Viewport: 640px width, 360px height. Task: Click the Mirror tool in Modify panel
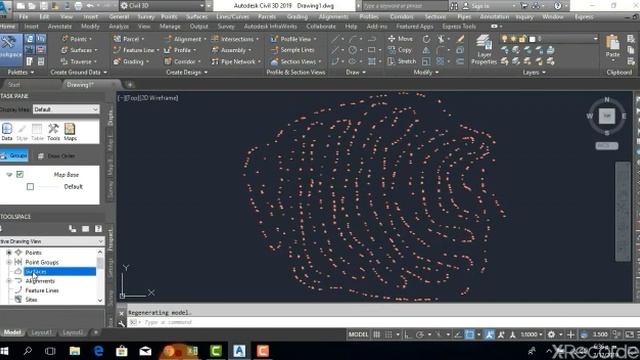[x=426, y=50]
